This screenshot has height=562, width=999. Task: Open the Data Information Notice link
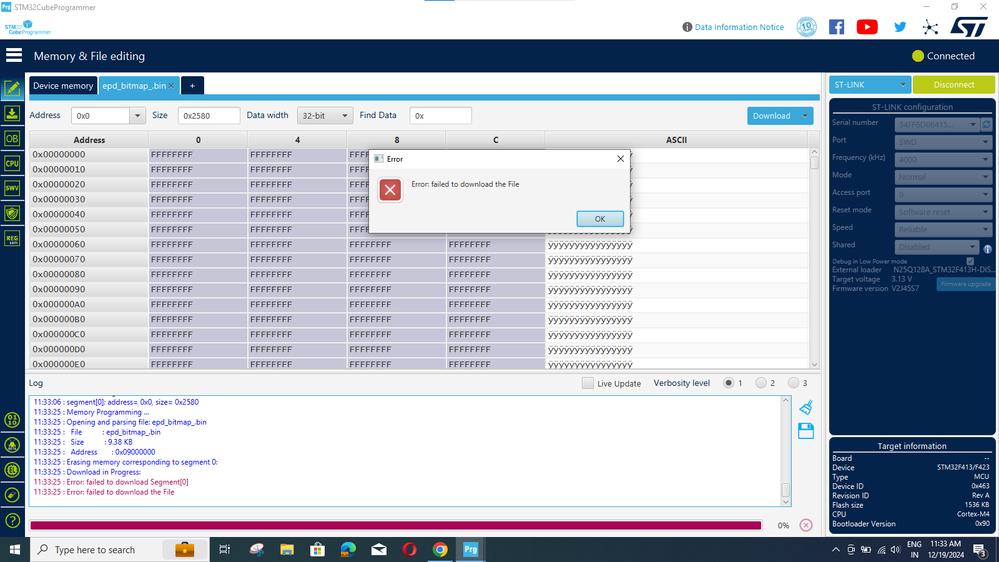(x=739, y=27)
